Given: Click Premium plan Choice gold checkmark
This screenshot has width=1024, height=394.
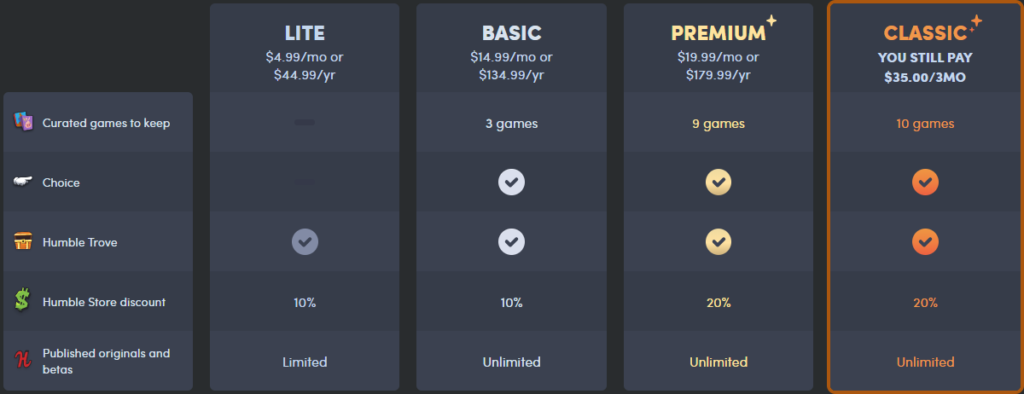Looking at the screenshot, I should (718, 182).
